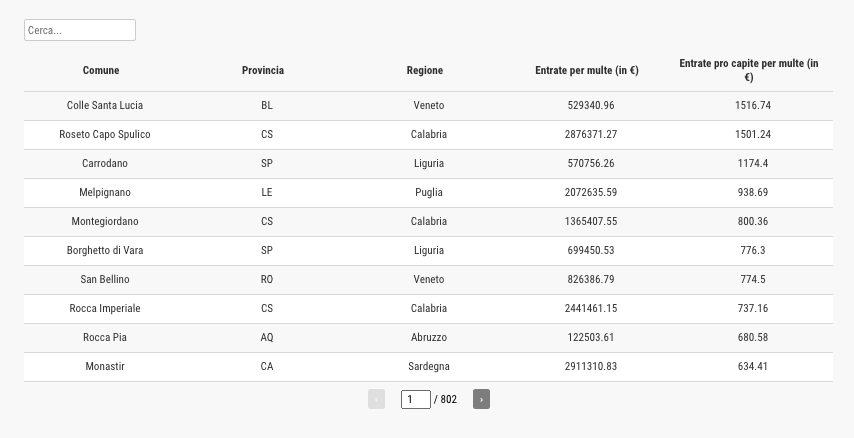Click the Montegiordano comune cell
Image resolution: width=854 pixels, height=438 pixels.
tap(105, 221)
